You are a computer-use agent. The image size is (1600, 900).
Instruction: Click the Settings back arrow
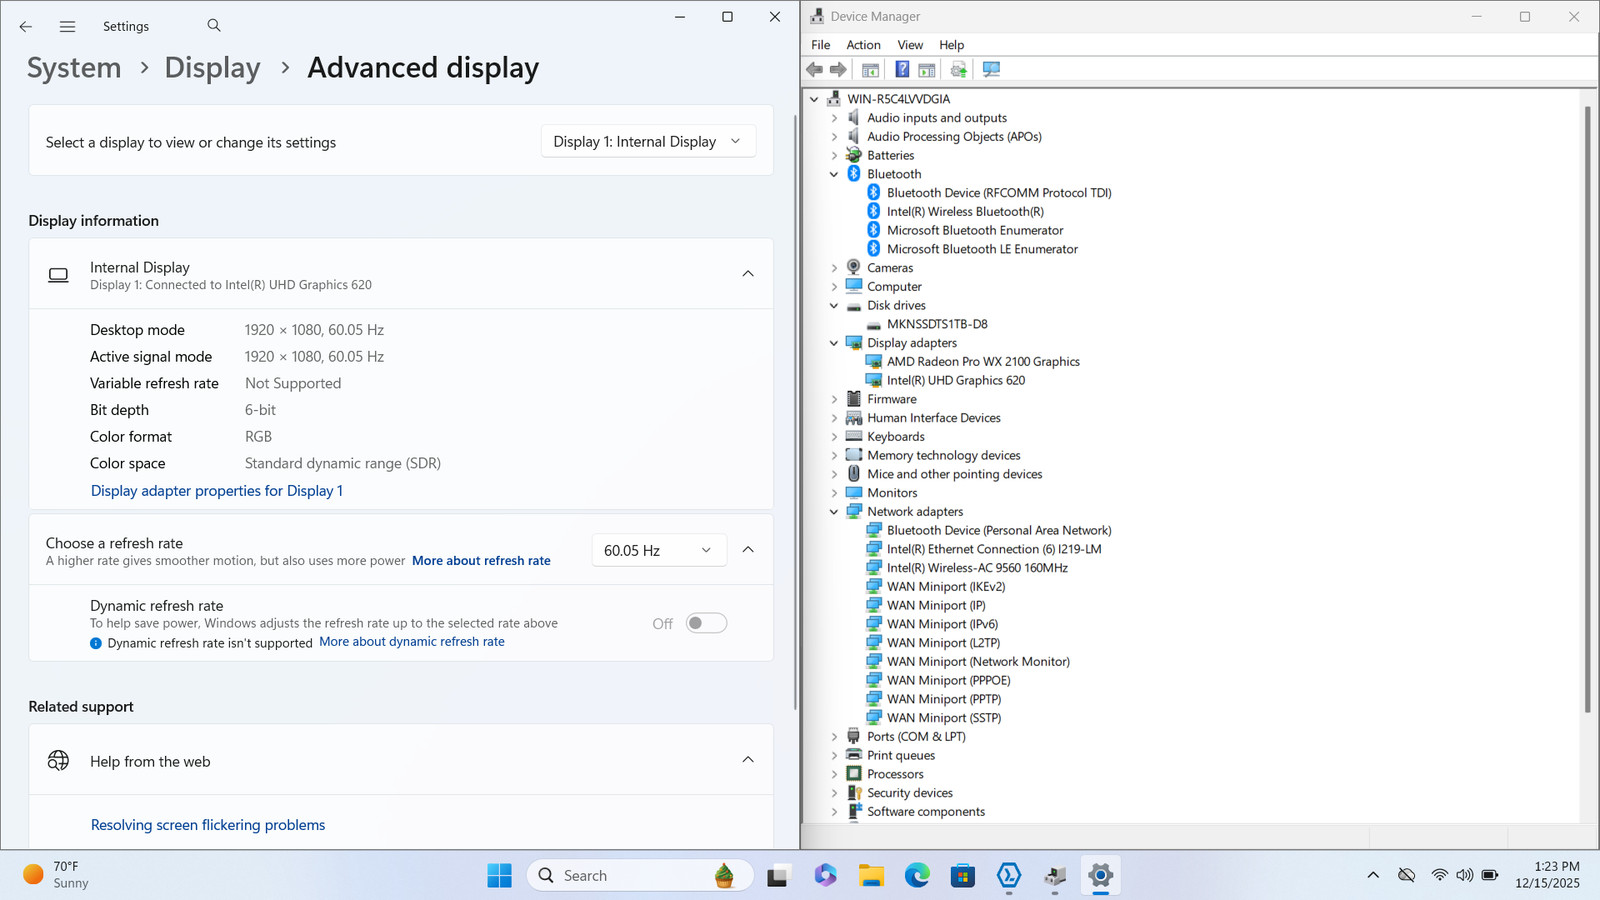pos(26,27)
